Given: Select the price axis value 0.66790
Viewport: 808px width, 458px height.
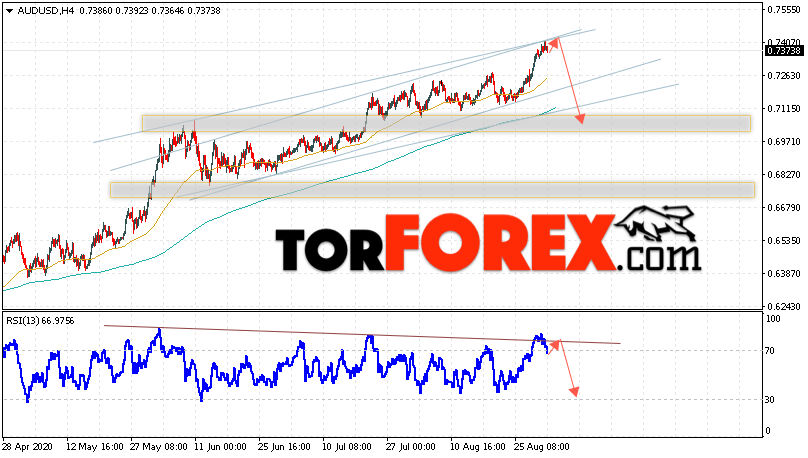Looking at the screenshot, I should 784,208.
